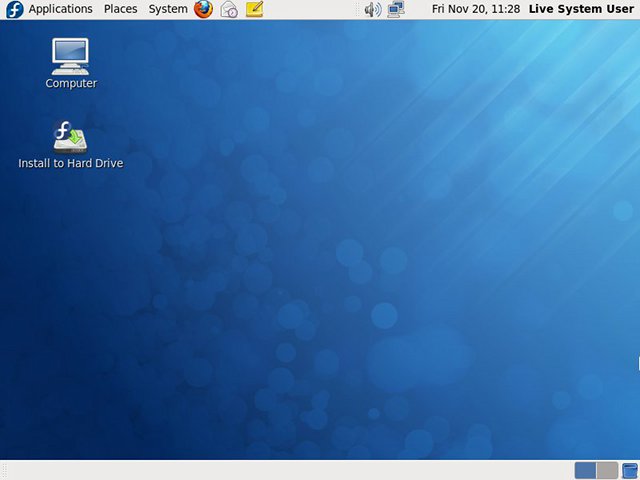Switch to the second workspace

(607, 470)
